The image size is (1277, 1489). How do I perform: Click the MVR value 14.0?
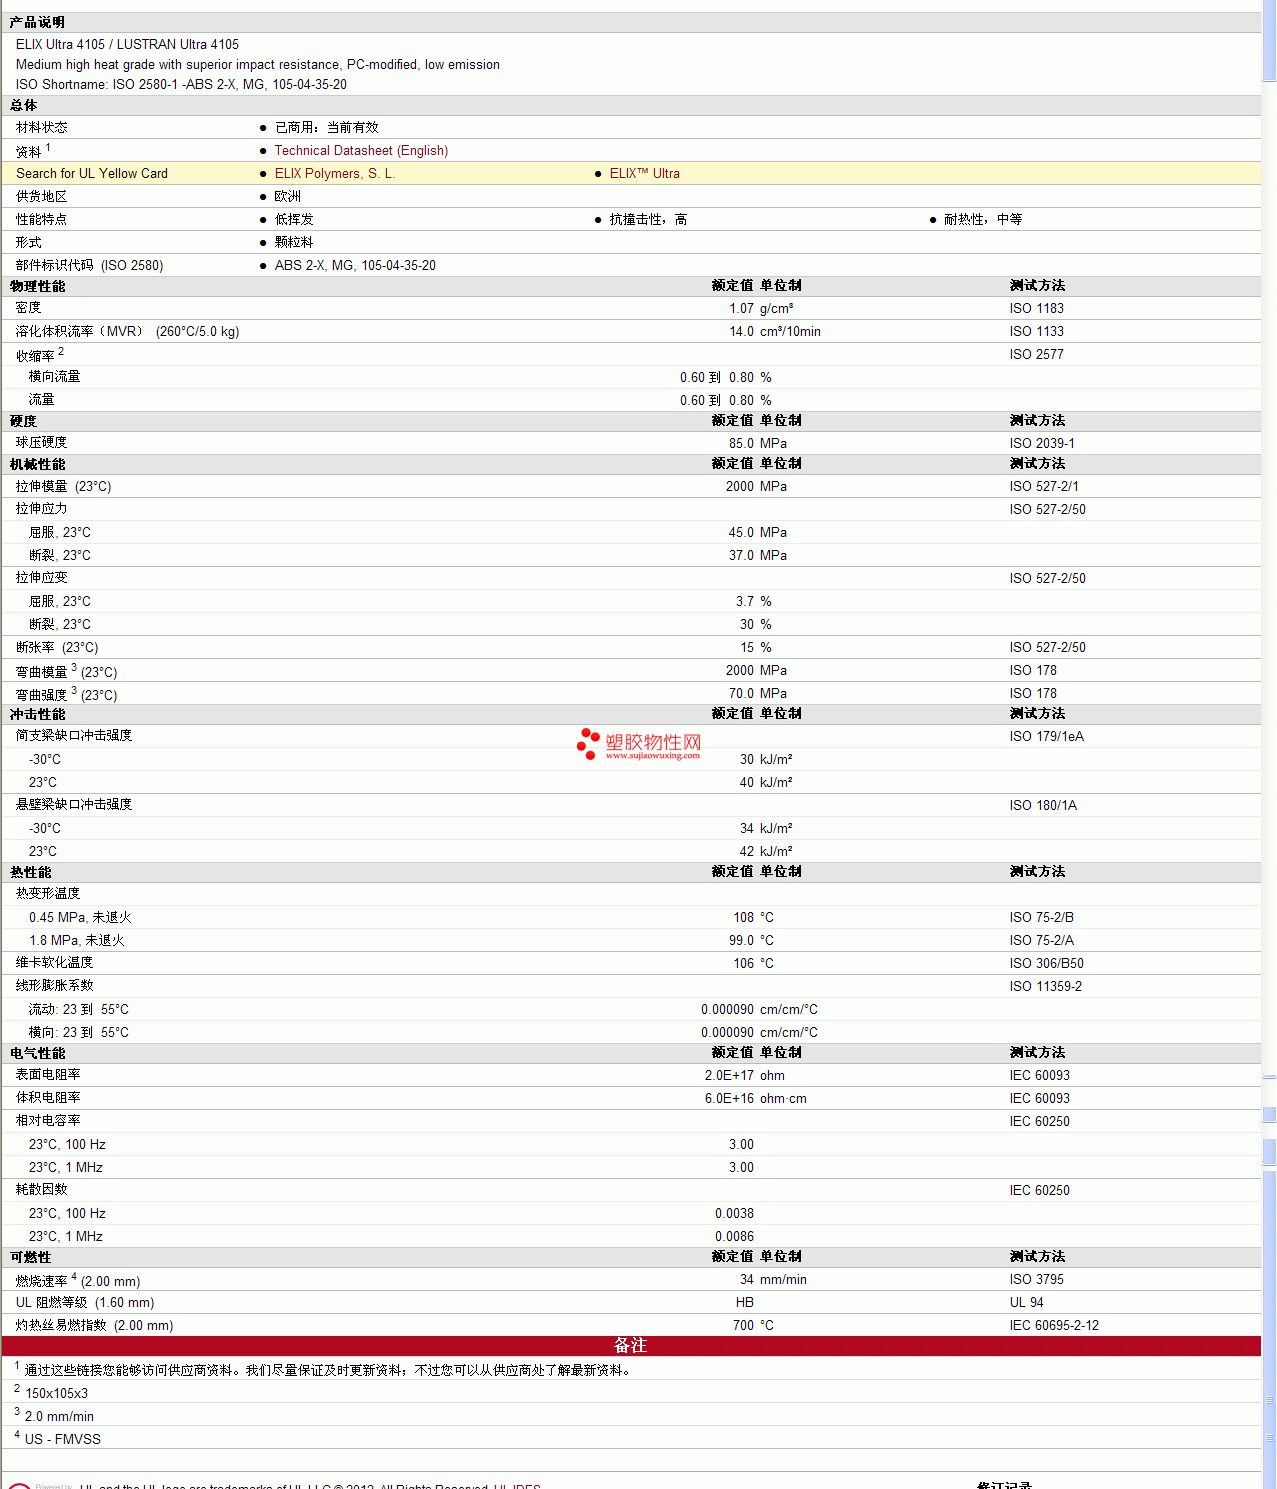(741, 331)
